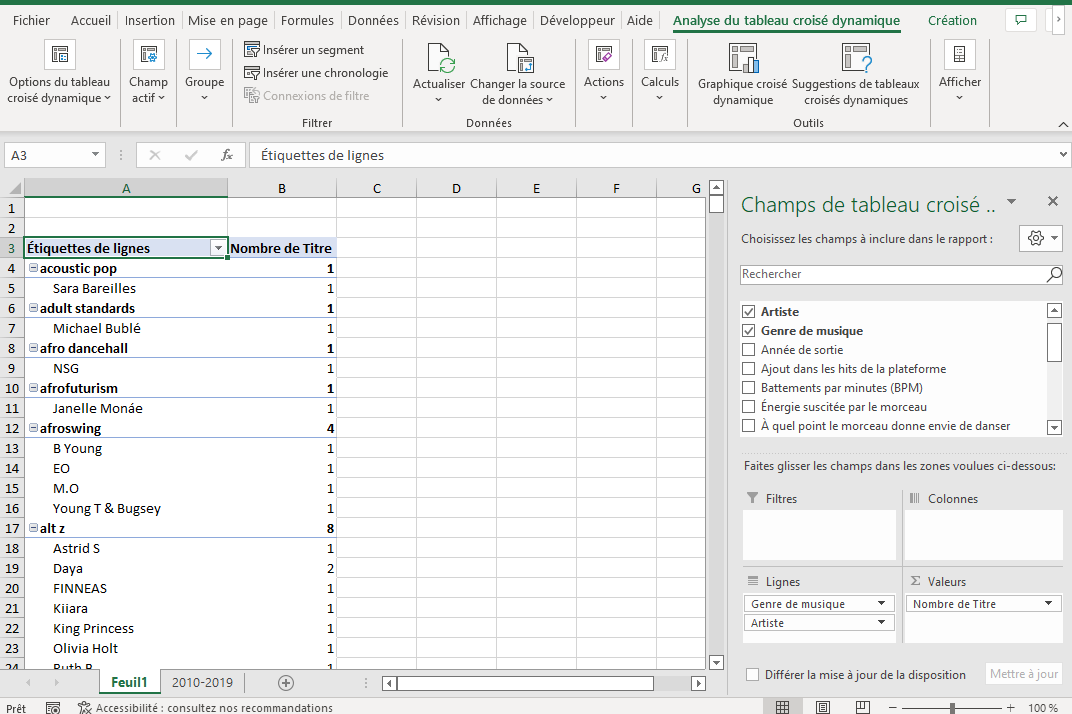Viewport: 1072px width, 714px height.
Task: Open the Champ actif menu
Action: click(x=148, y=74)
